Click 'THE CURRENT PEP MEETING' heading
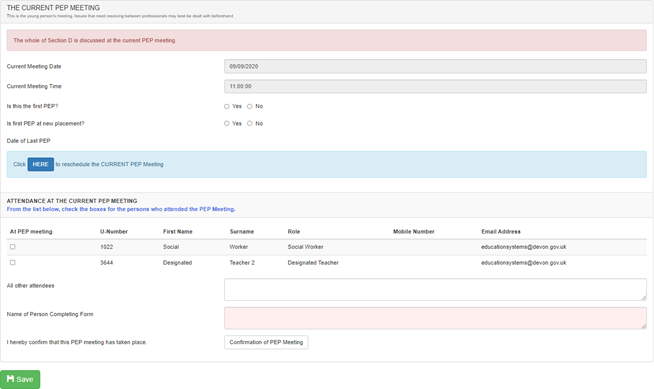Viewport: 654px width, 389px height. tap(53, 8)
